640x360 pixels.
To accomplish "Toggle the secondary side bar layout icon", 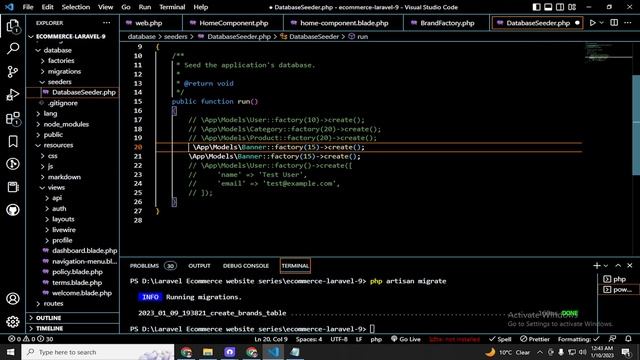I will point(560,7).
